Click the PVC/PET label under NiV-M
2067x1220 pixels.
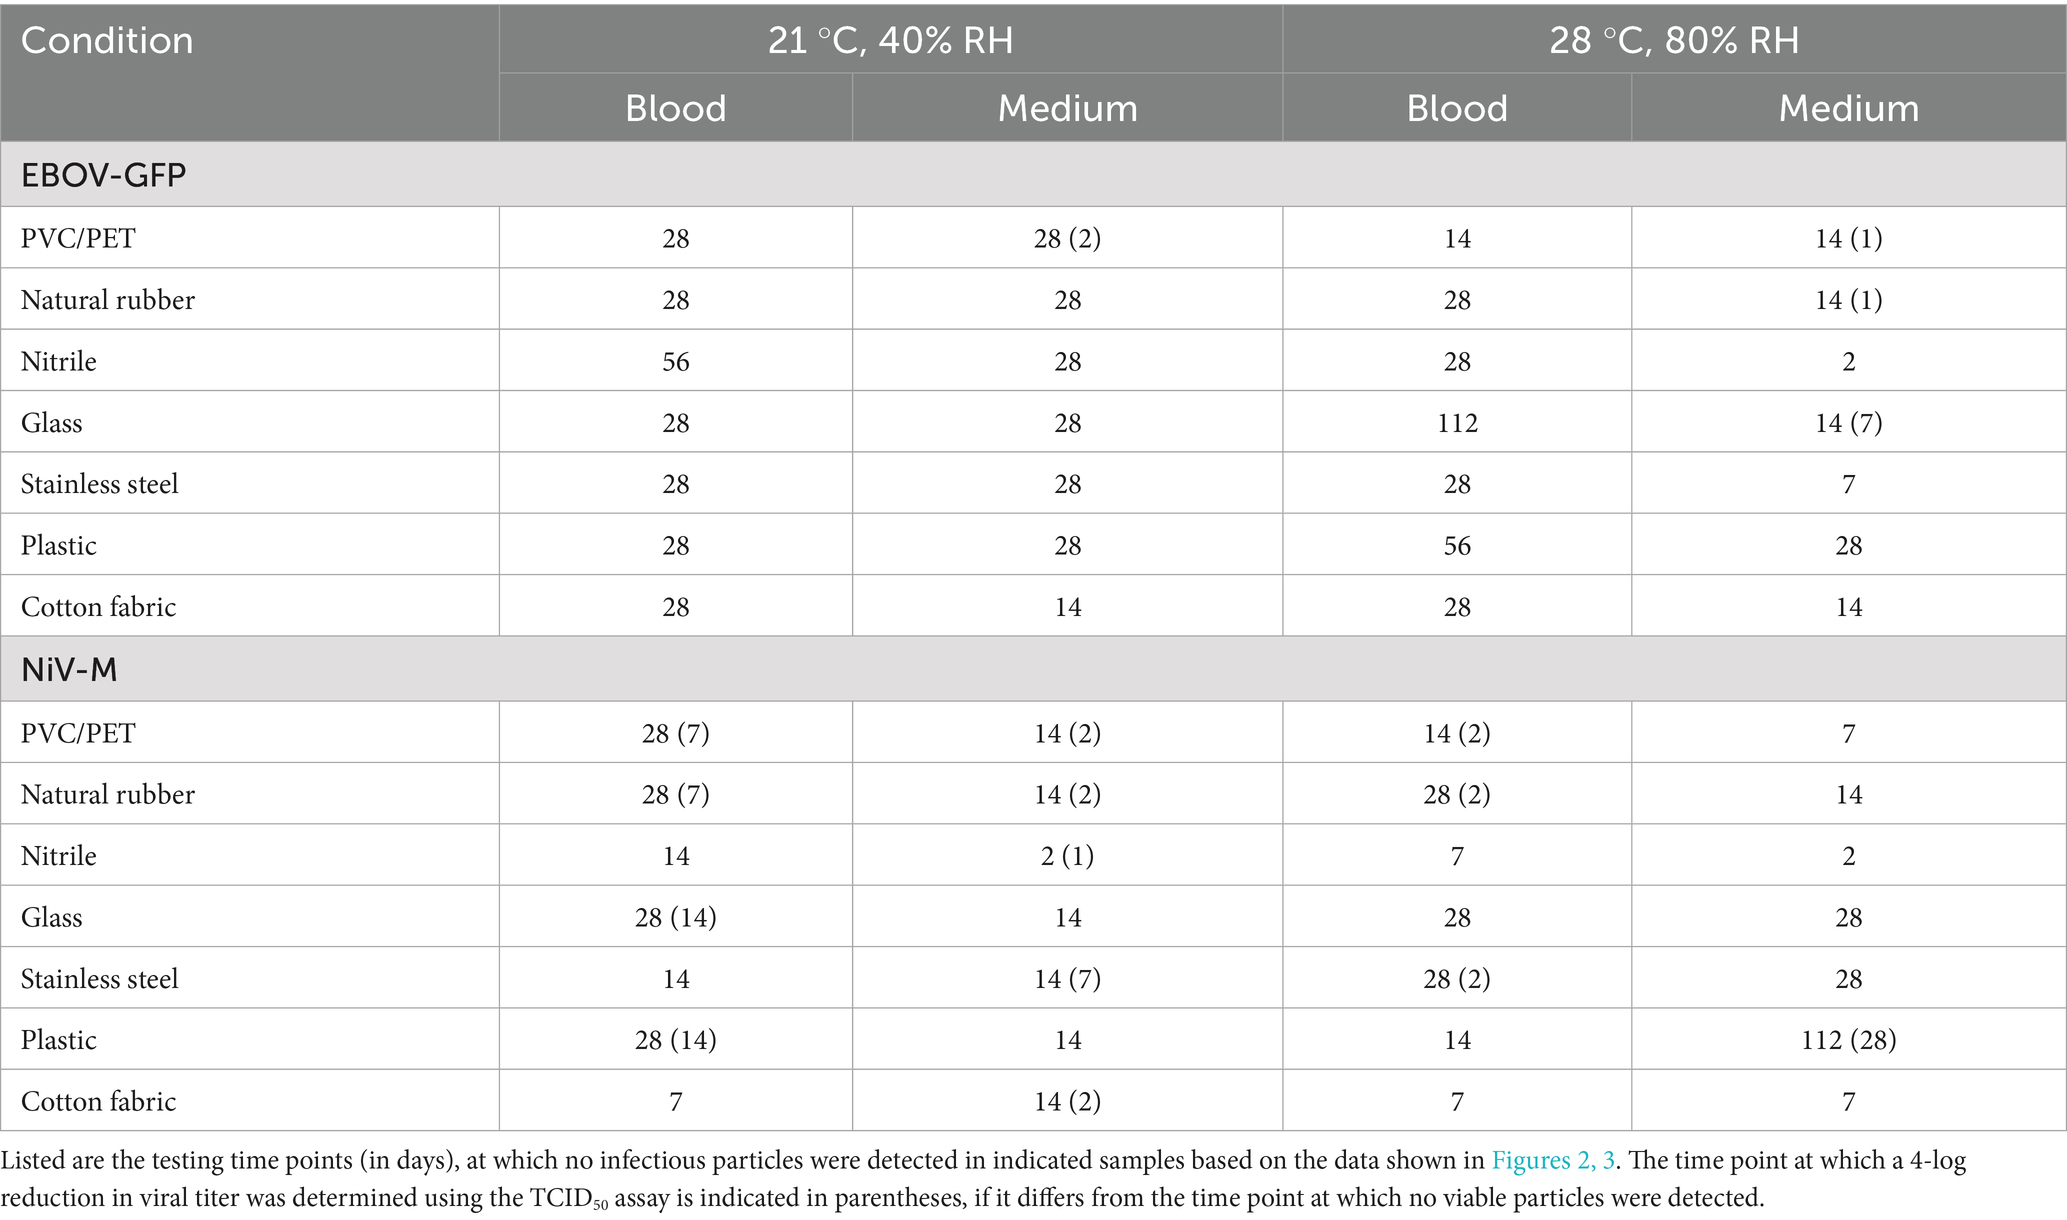(78, 733)
